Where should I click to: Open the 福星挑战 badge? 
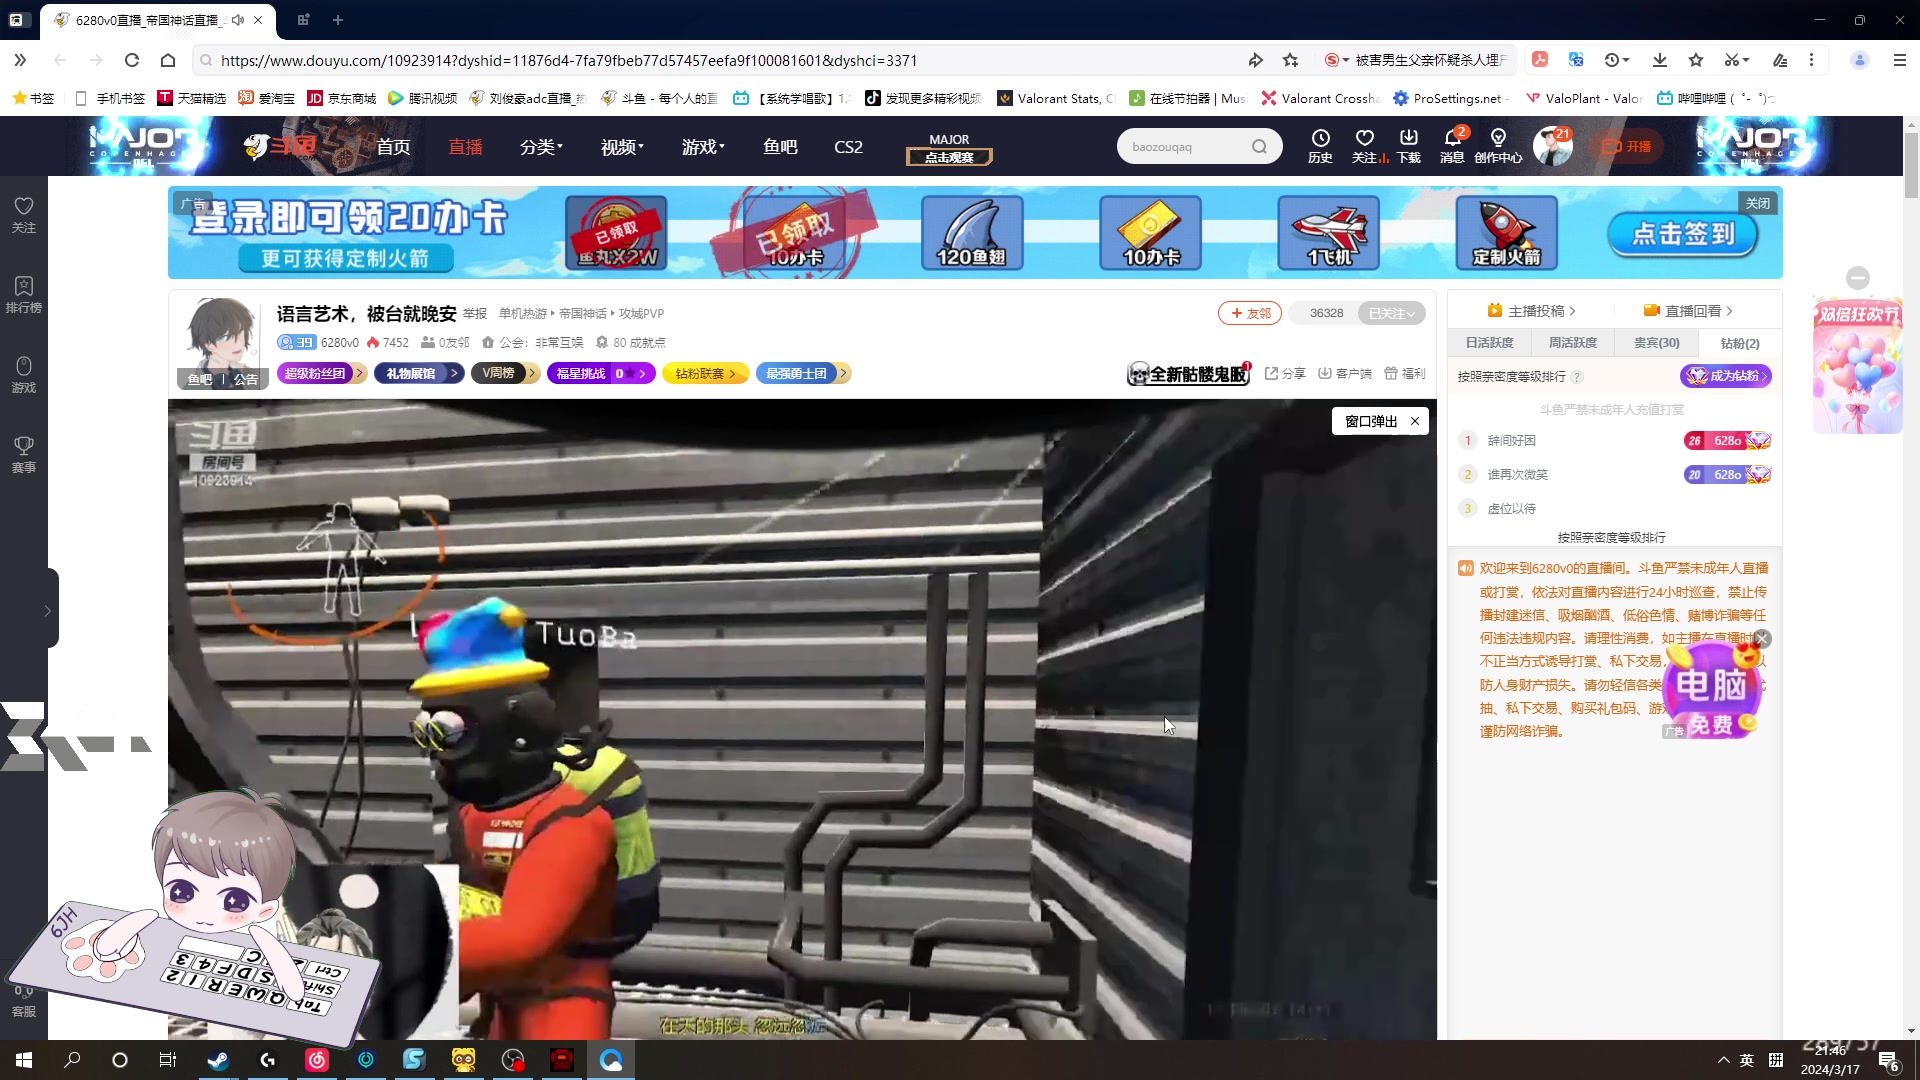pyautogui.click(x=600, y=373)
